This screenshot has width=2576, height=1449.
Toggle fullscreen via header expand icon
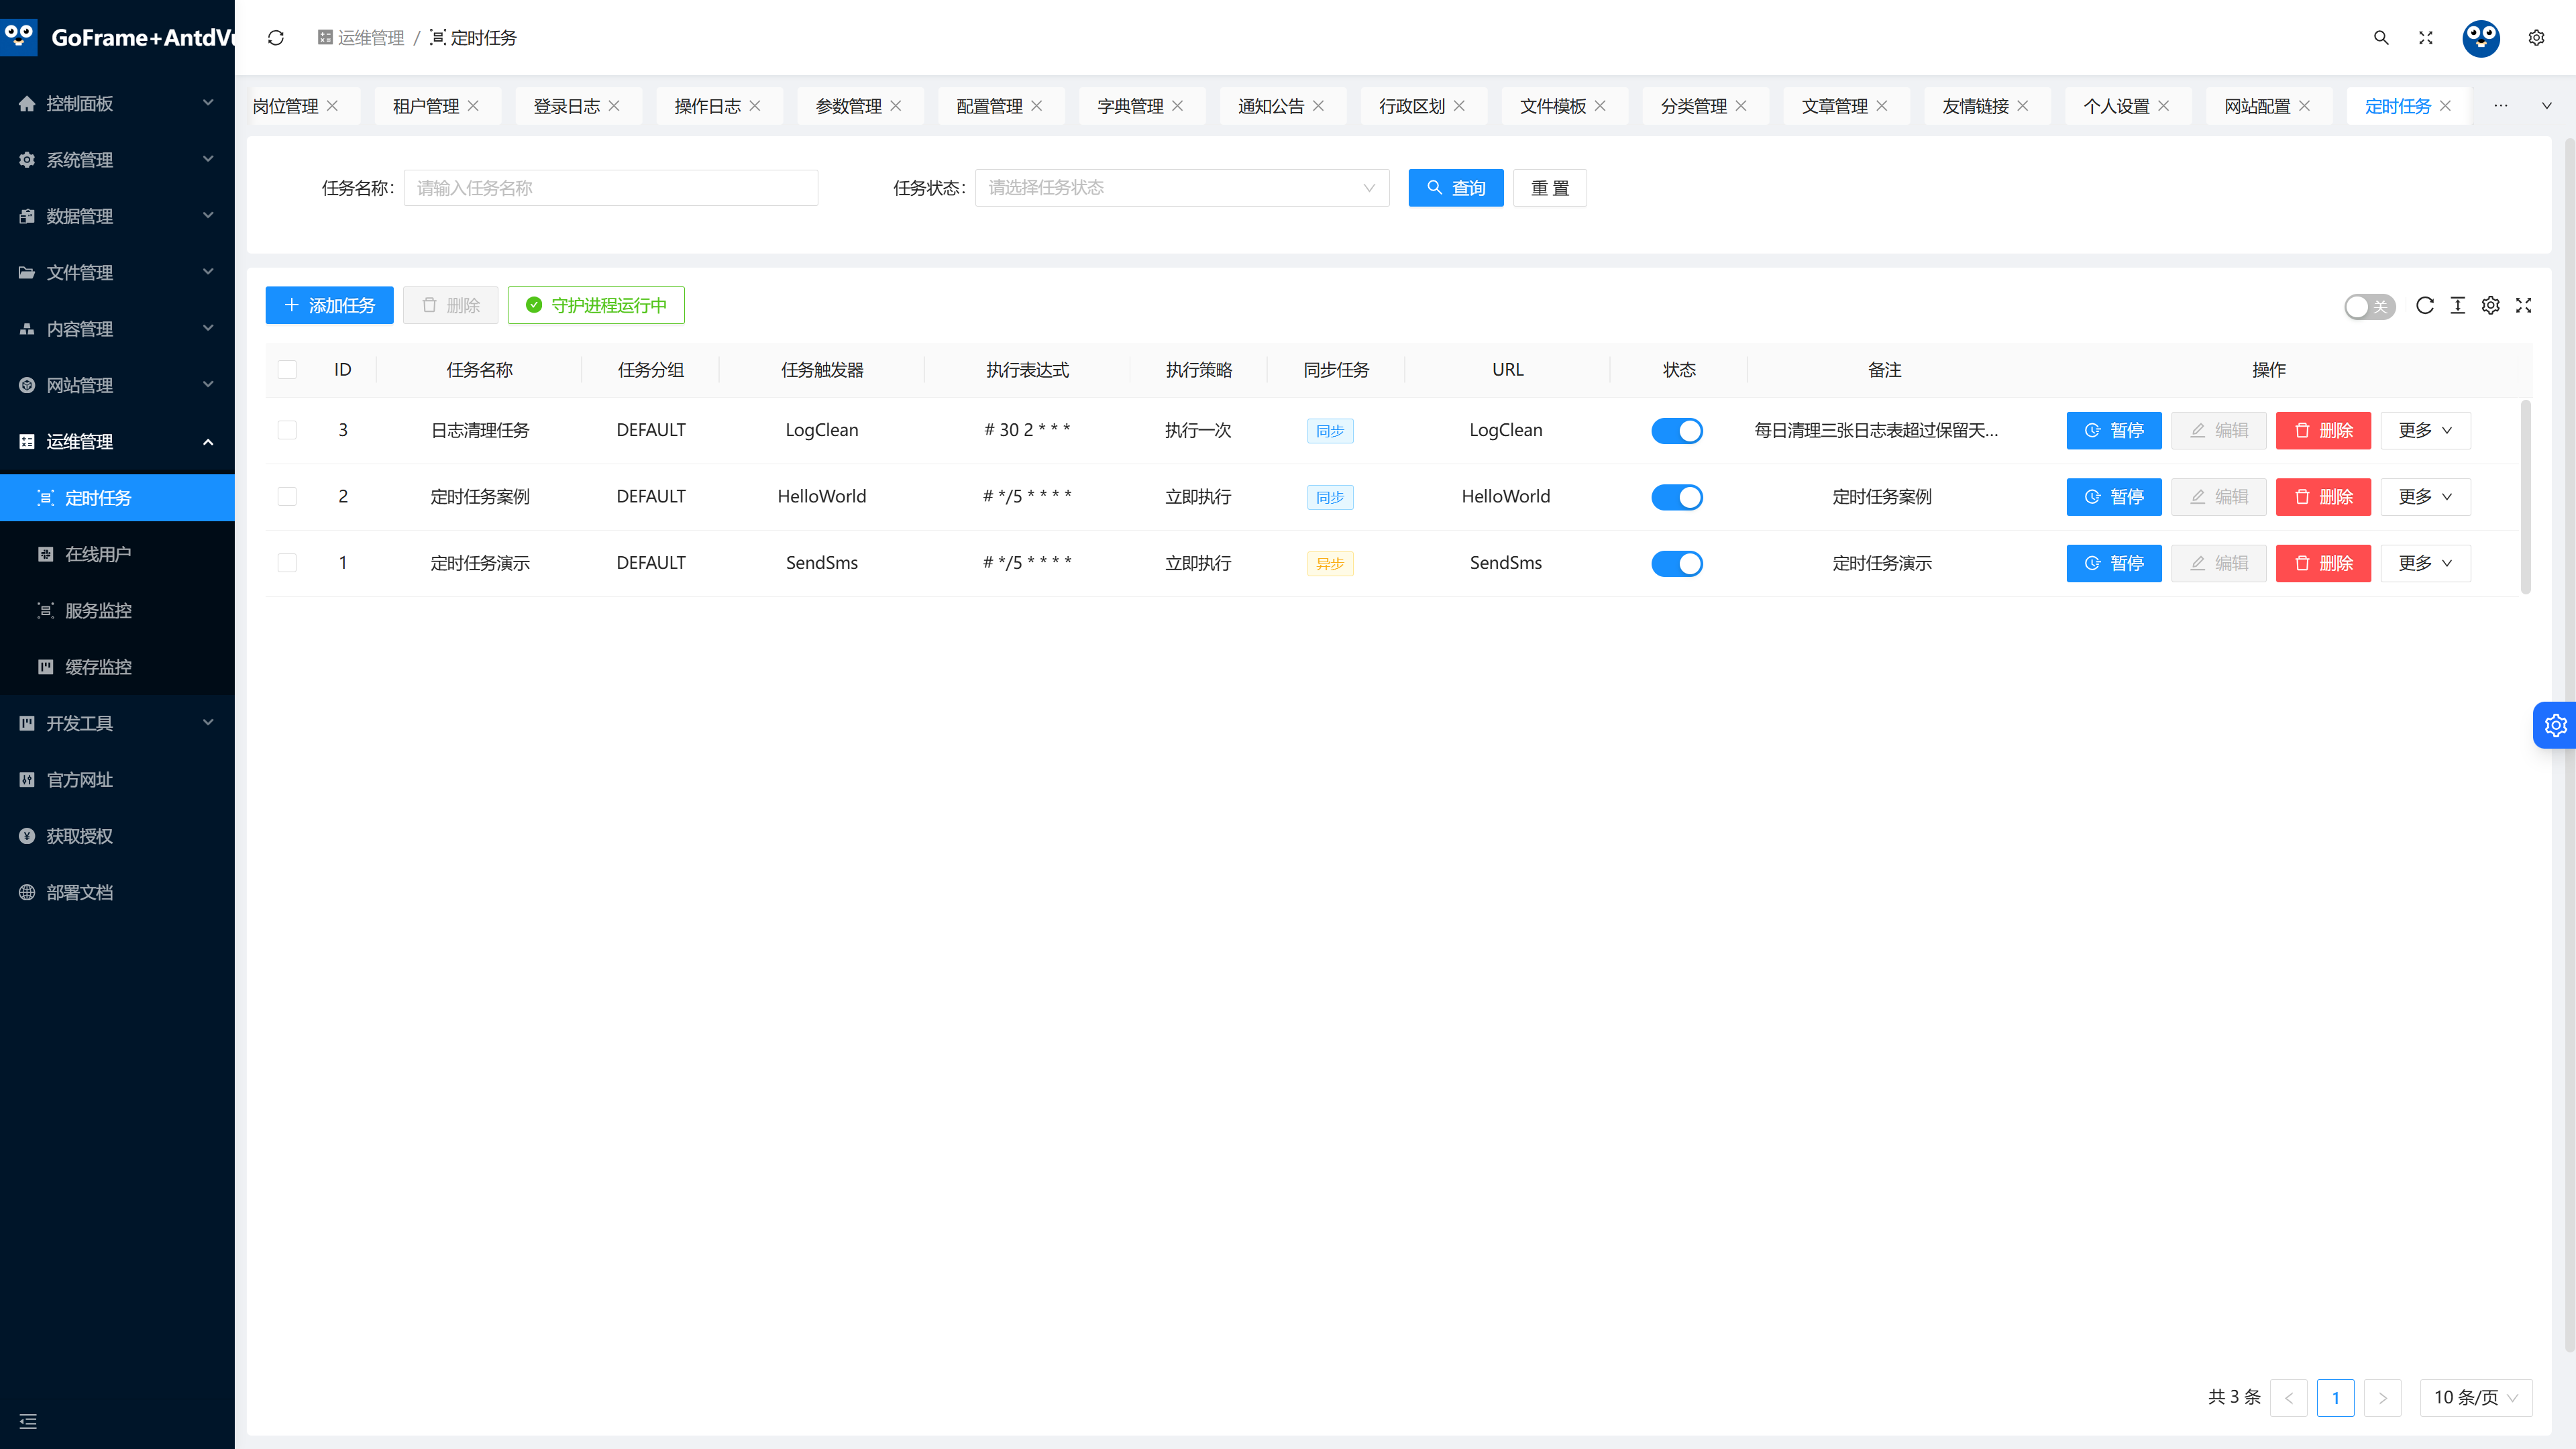tap(2426, 38)
